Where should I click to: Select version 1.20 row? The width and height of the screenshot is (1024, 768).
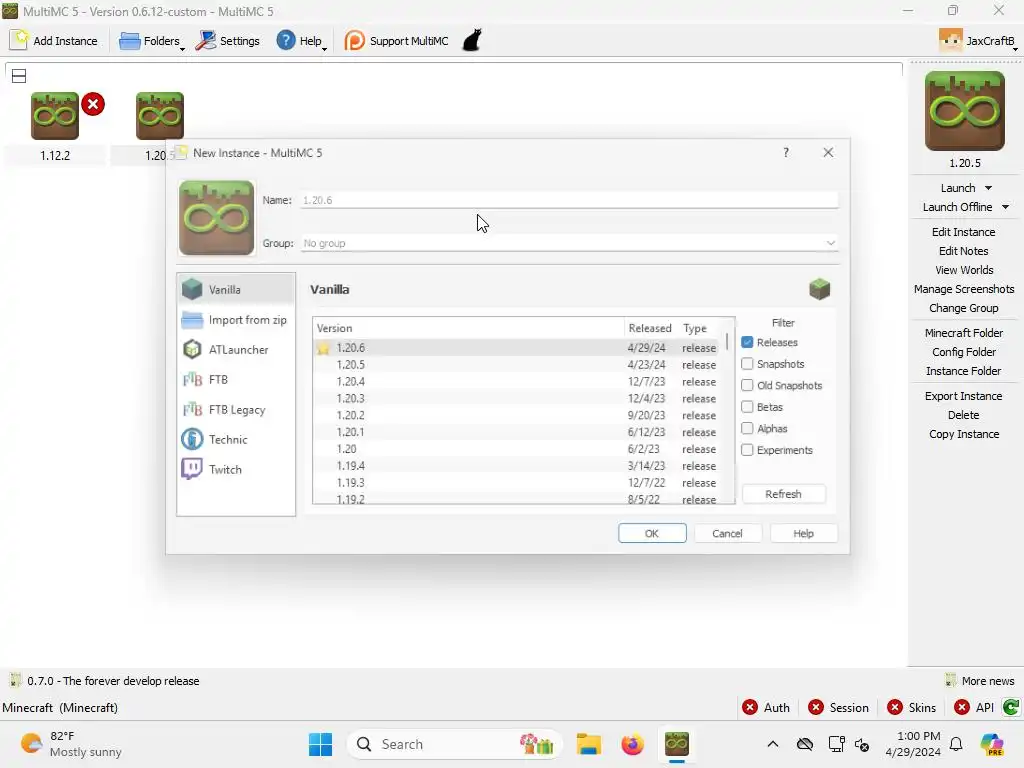pos(517,449)
